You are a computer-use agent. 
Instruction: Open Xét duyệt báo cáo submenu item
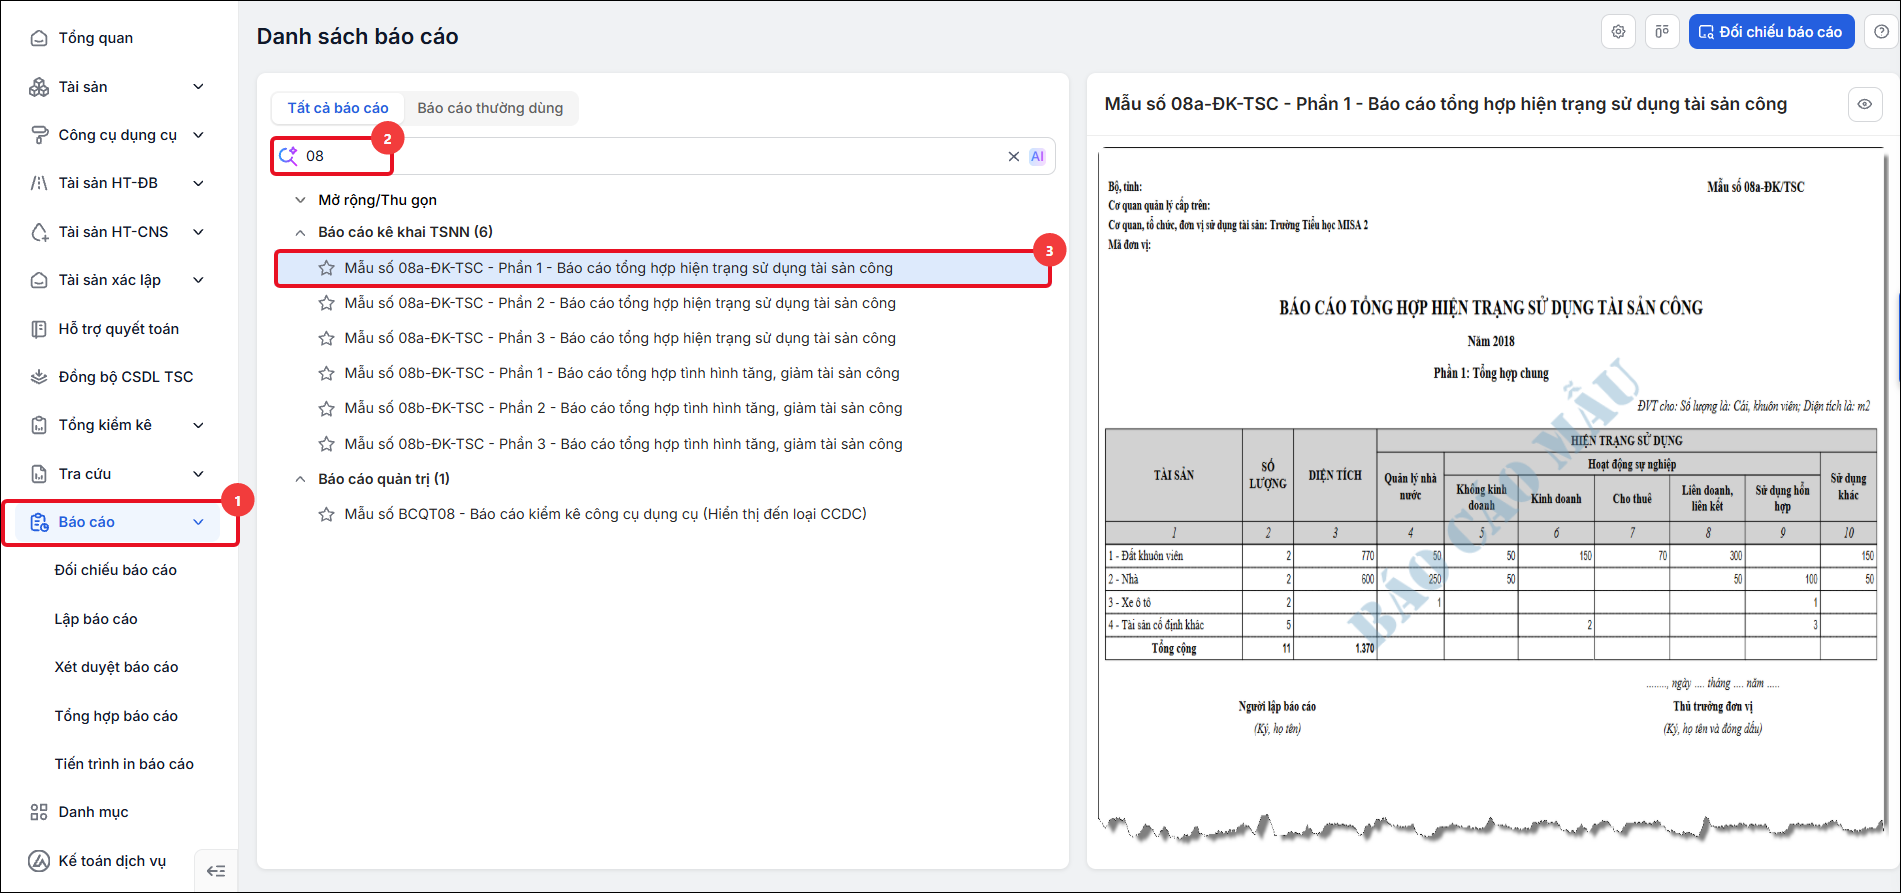point(116,667)
